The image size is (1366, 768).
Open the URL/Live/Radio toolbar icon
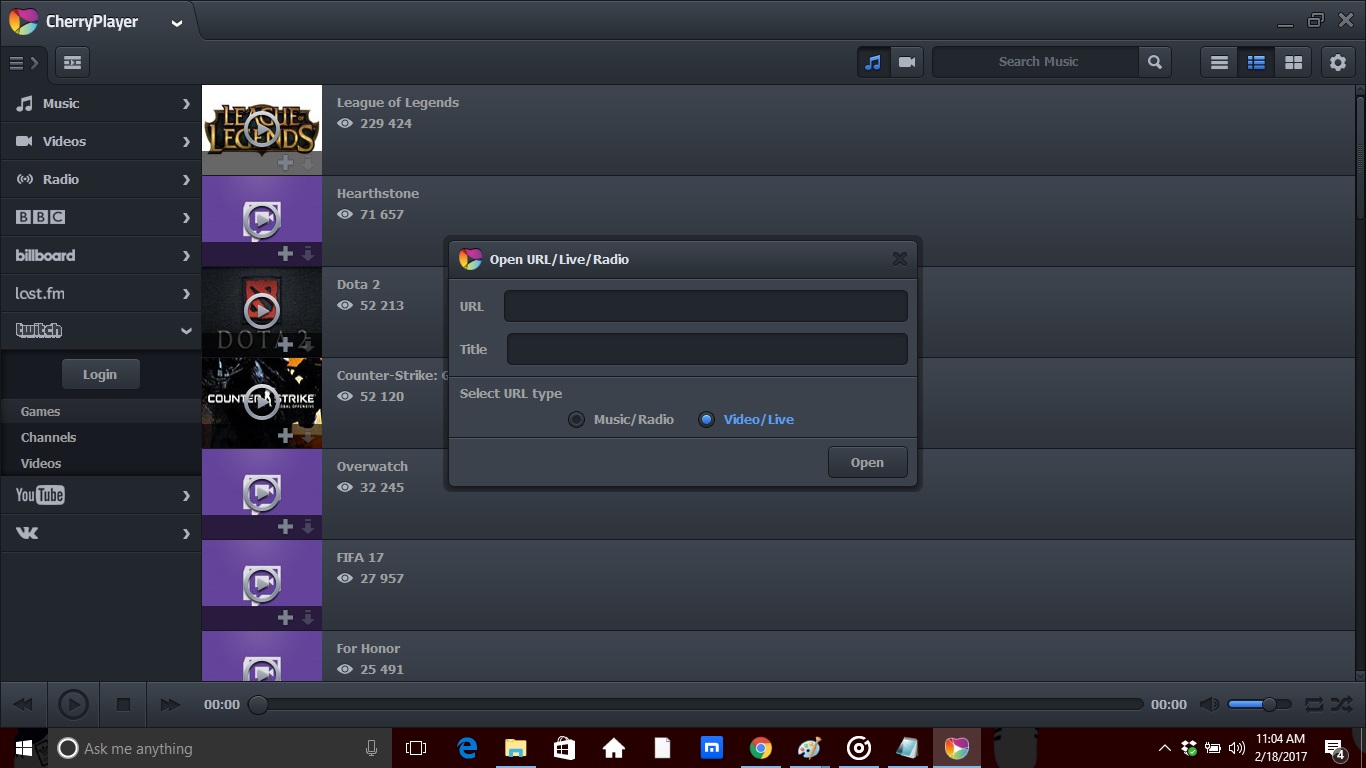[72, 62]
